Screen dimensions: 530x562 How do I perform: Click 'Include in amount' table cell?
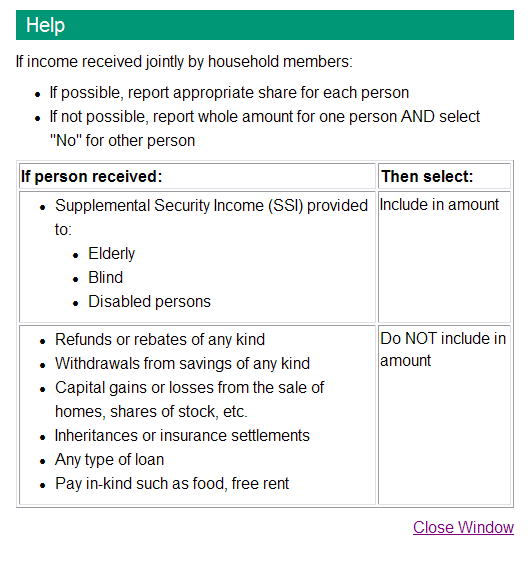[x=444, y=257]
